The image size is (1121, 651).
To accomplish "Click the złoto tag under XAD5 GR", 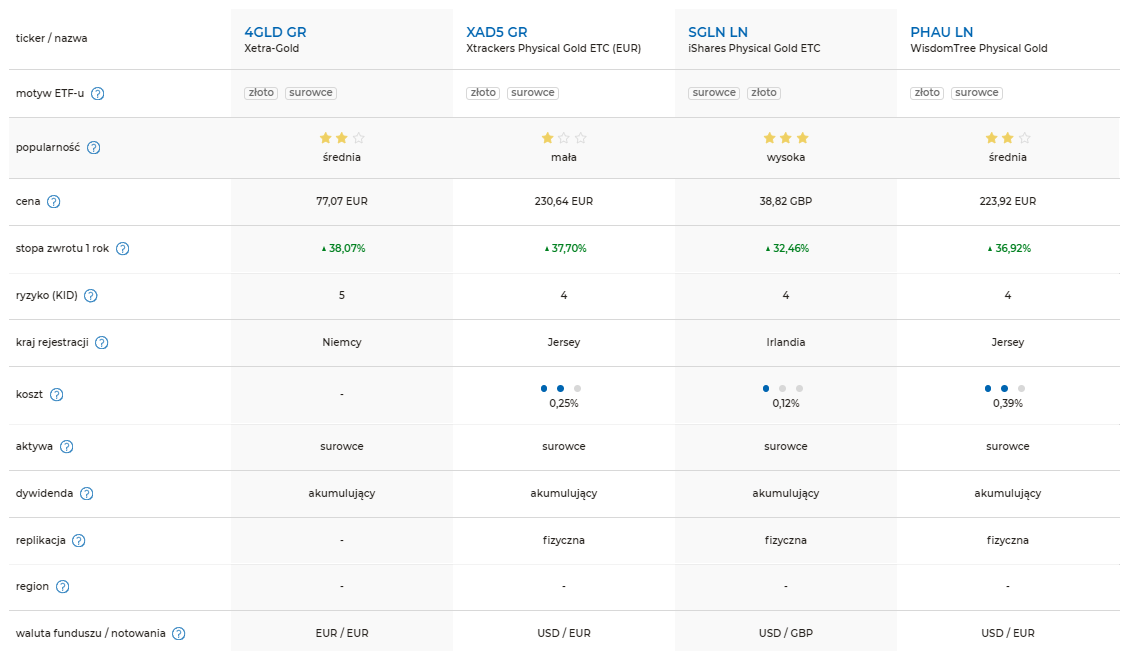I will click(483, 93).
